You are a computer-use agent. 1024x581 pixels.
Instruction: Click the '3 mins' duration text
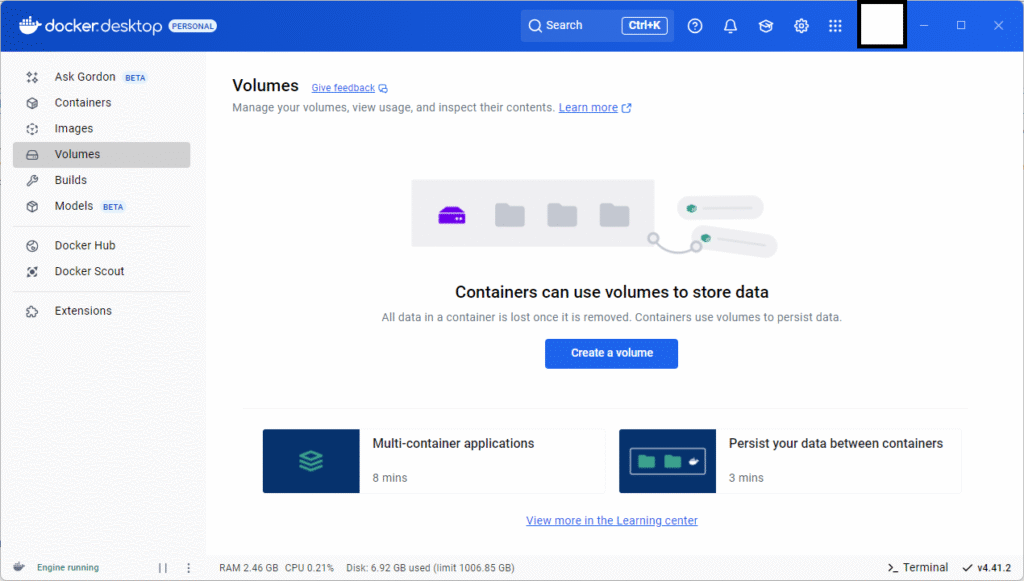tap(746, 478)
